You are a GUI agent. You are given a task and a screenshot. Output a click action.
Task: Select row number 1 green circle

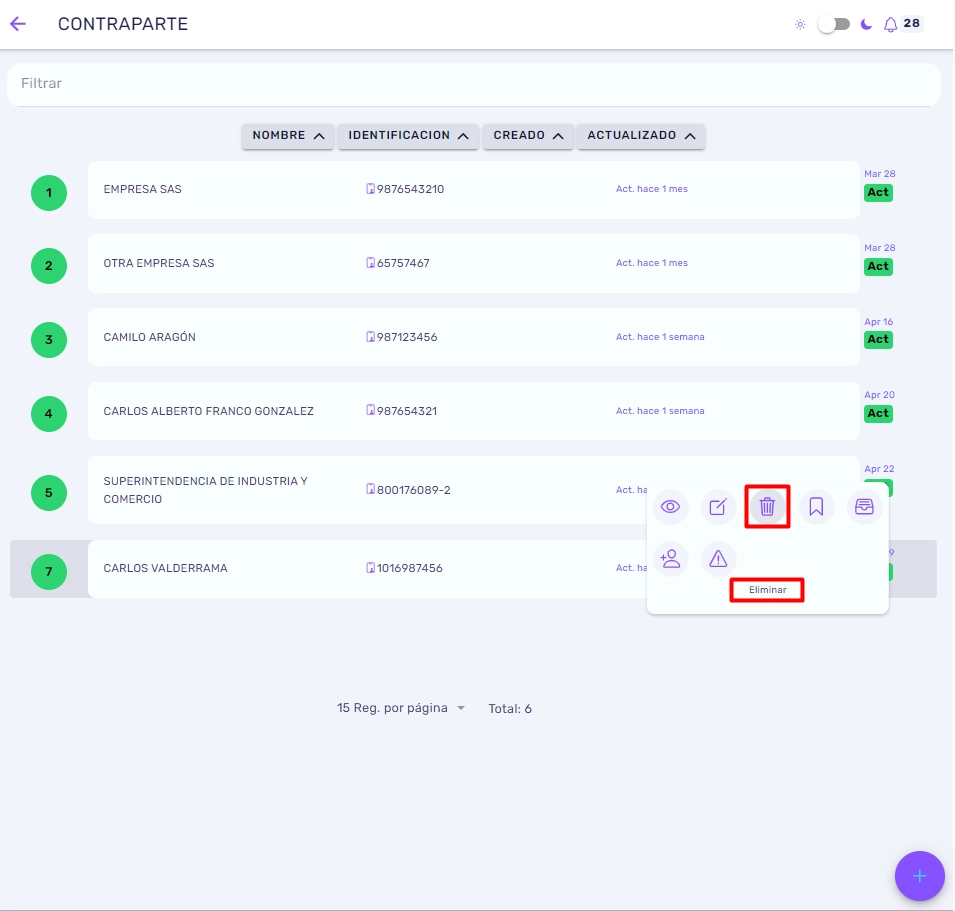(49, 193)
